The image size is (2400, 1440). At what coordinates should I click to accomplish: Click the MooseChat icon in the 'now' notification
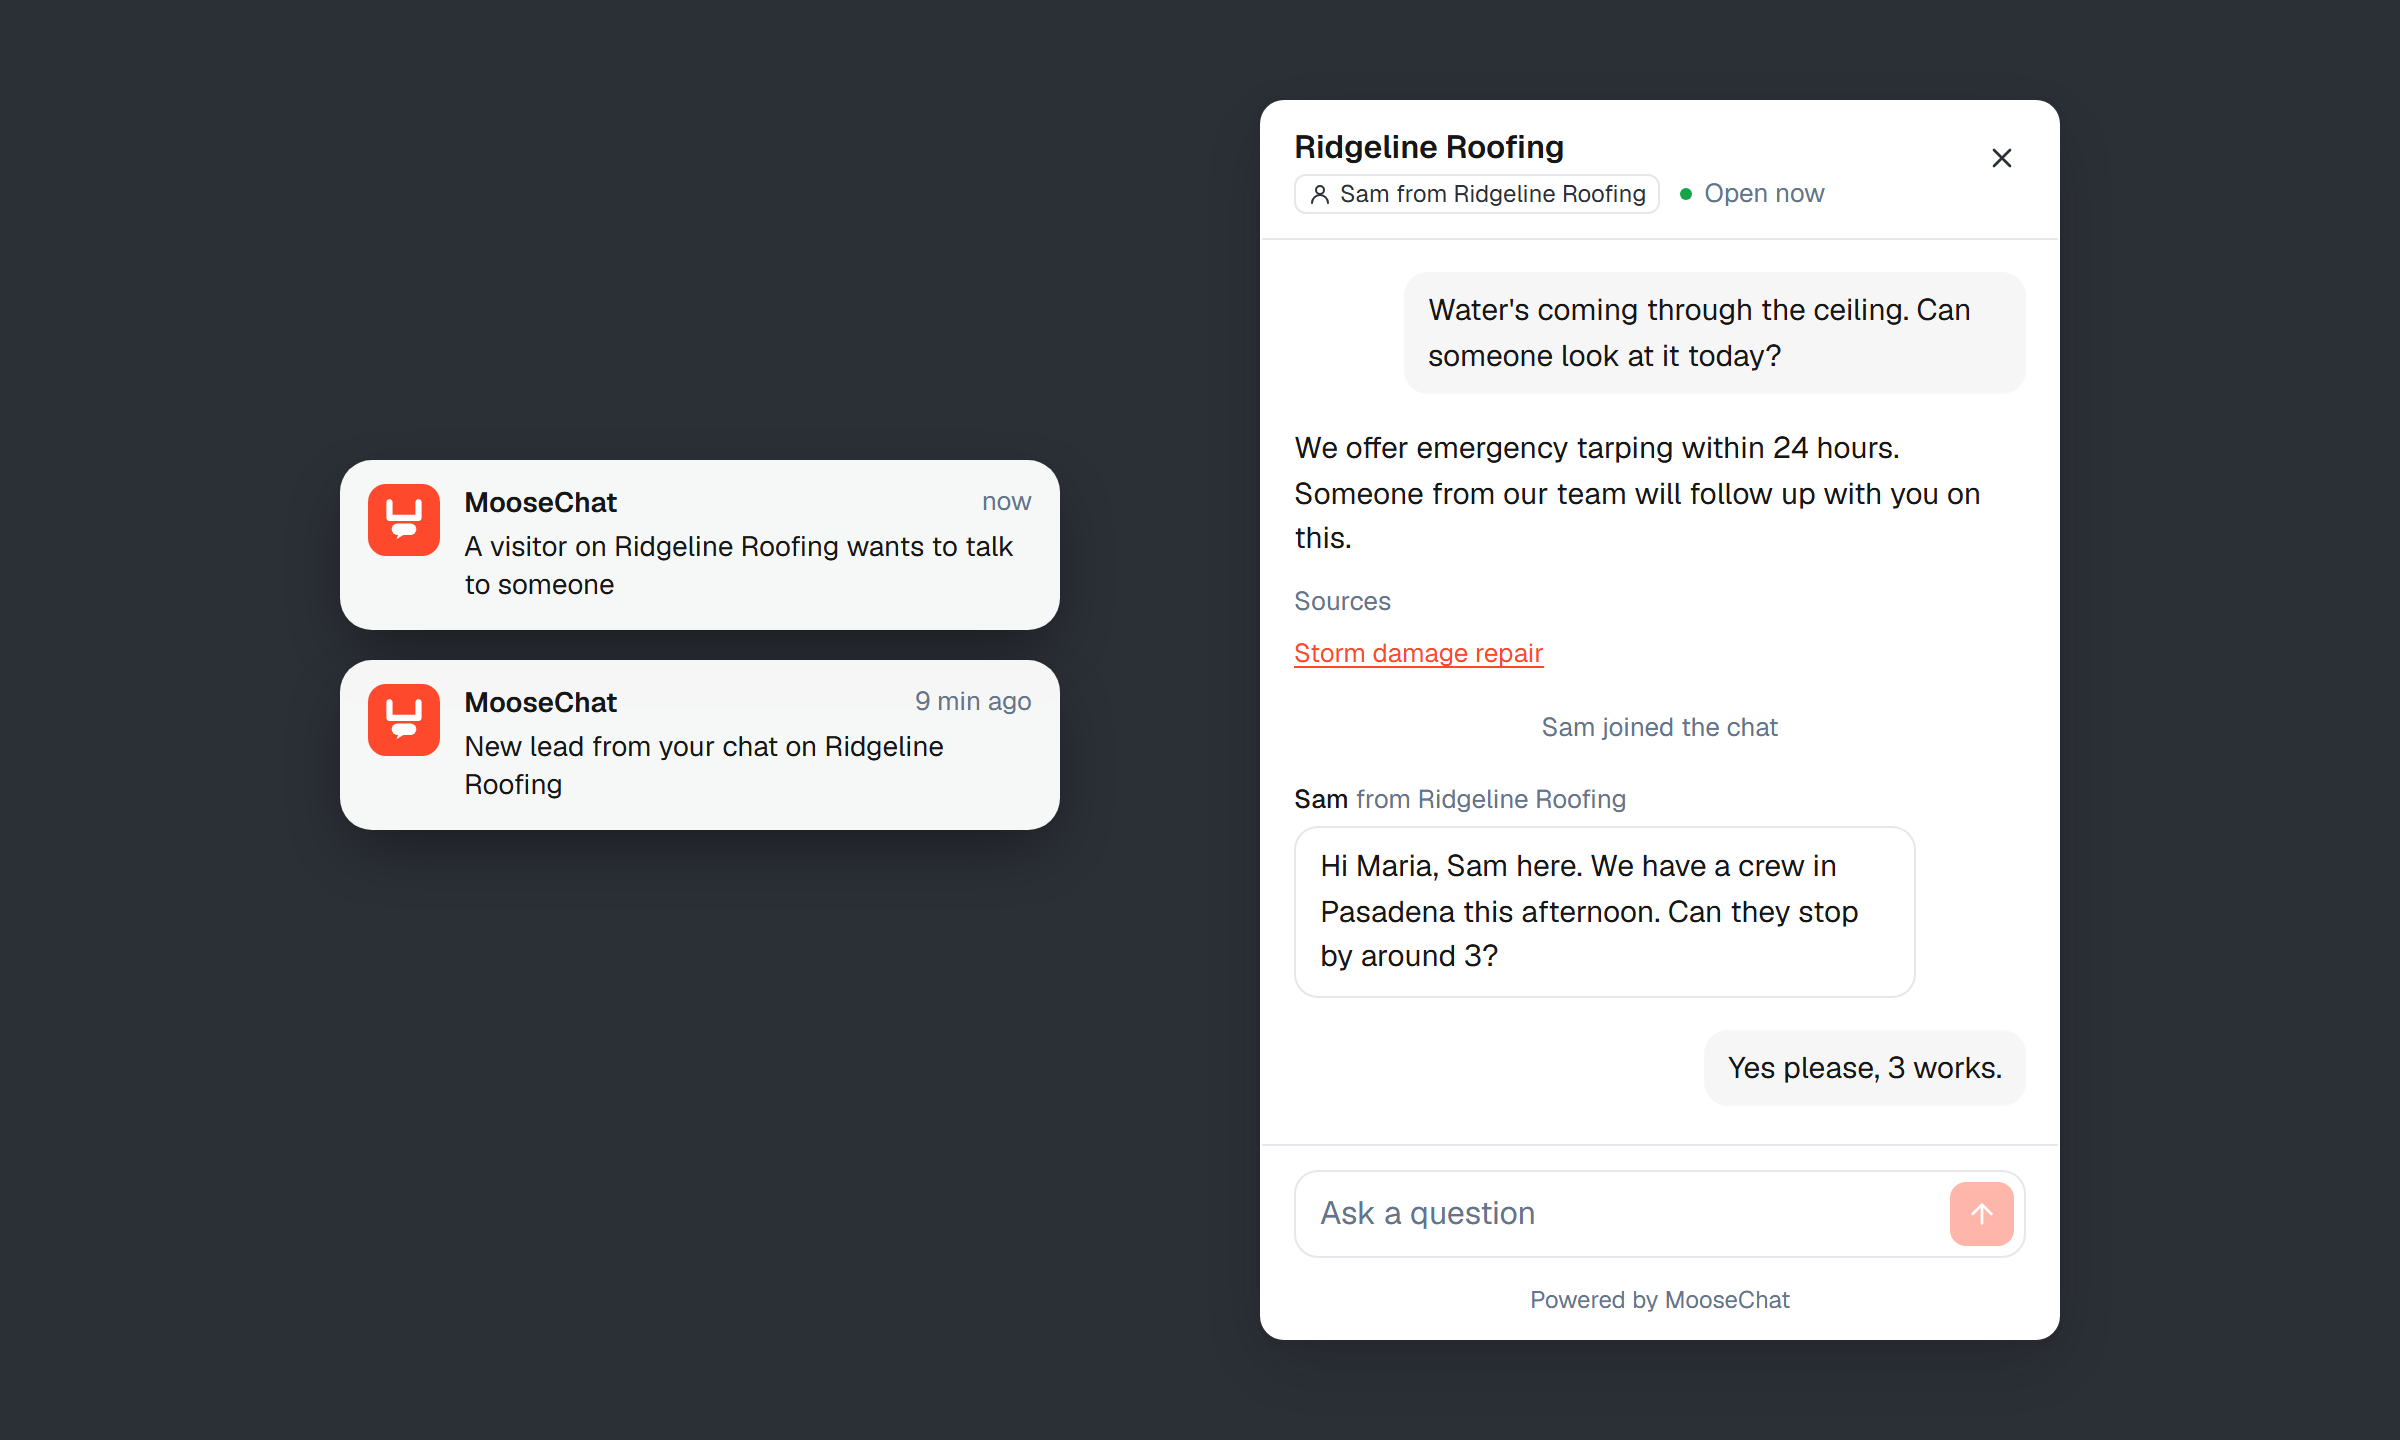404,520
